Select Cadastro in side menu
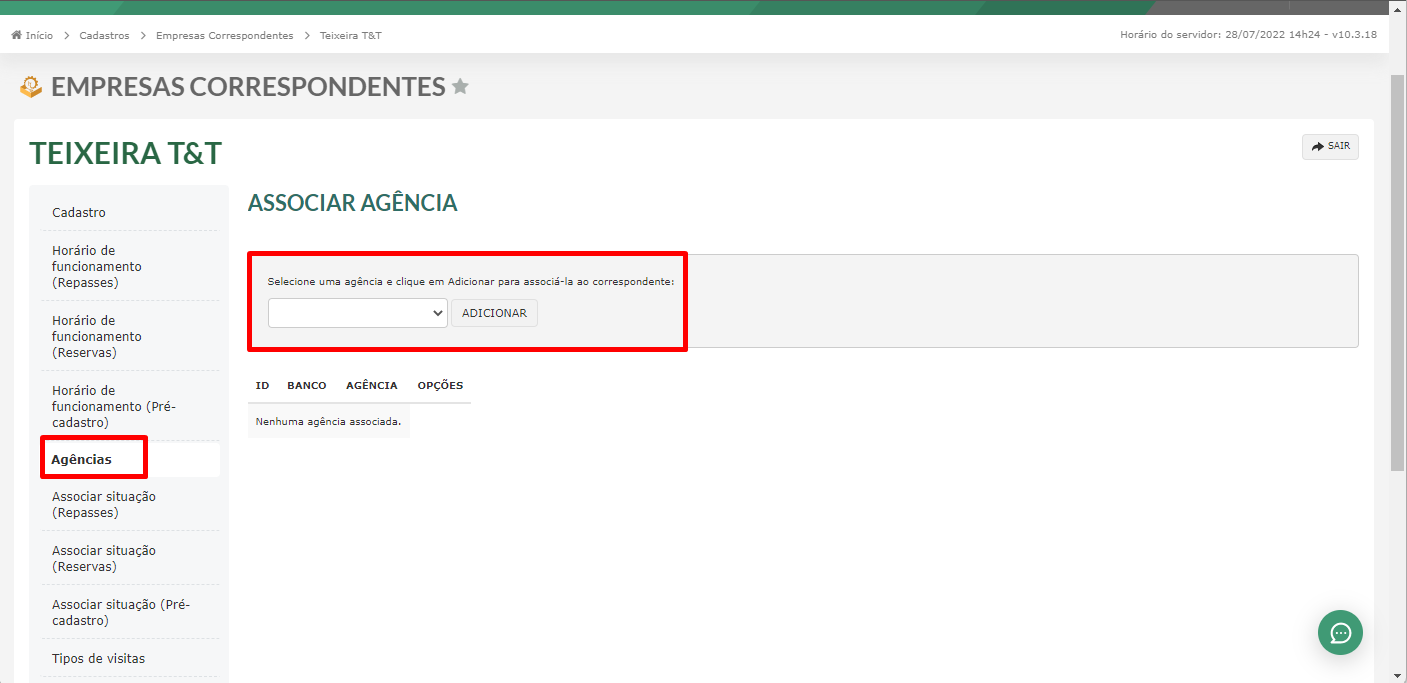The width and height of the screenshot is (1407, 683). click(79, 212)
